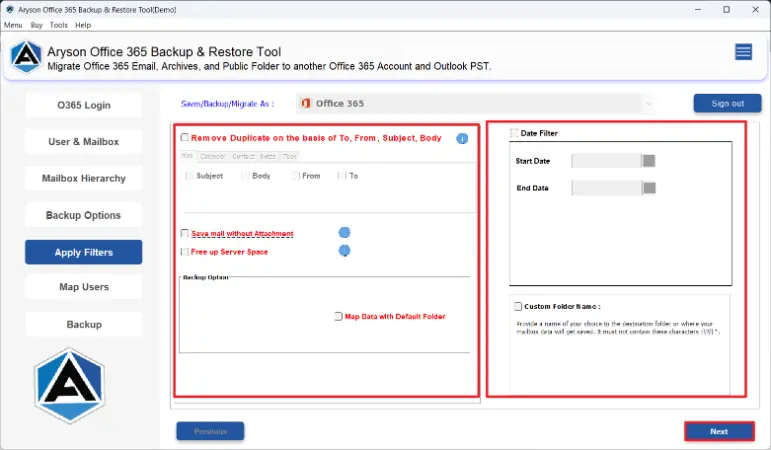Enable Save mail without Attachment

pyautogui.click(x=185, y=233)
